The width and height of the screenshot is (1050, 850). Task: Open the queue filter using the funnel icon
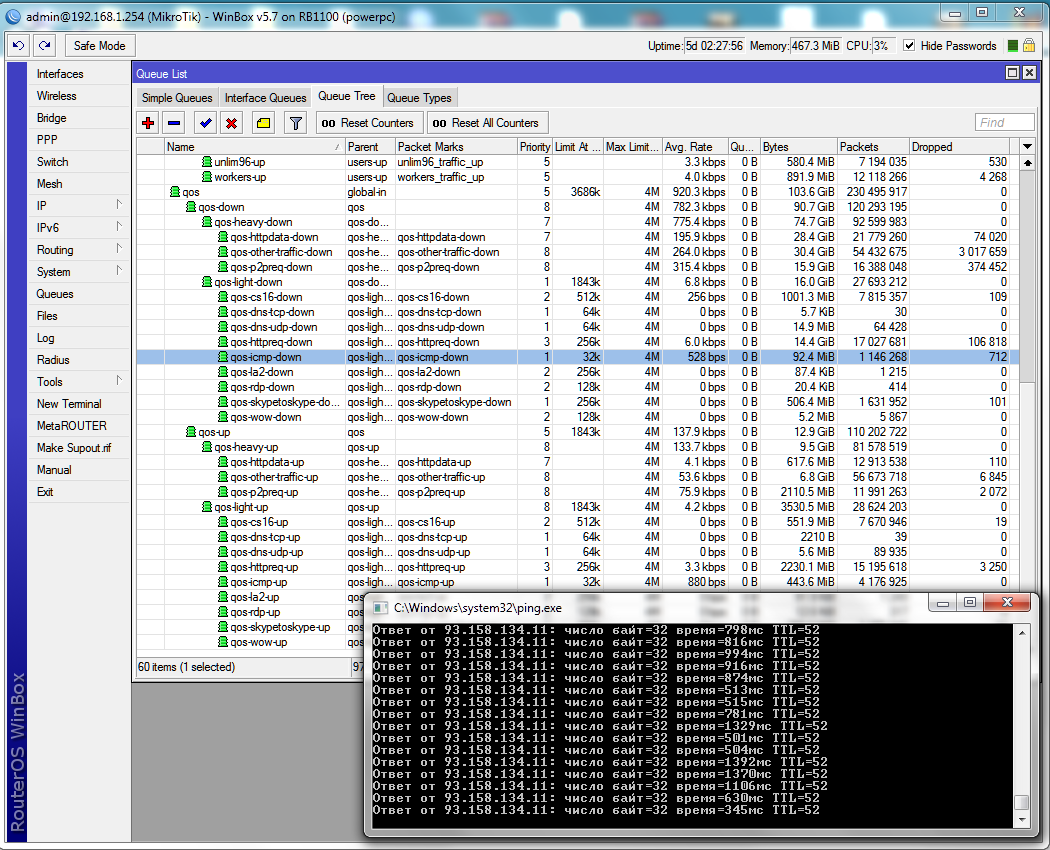296,122
